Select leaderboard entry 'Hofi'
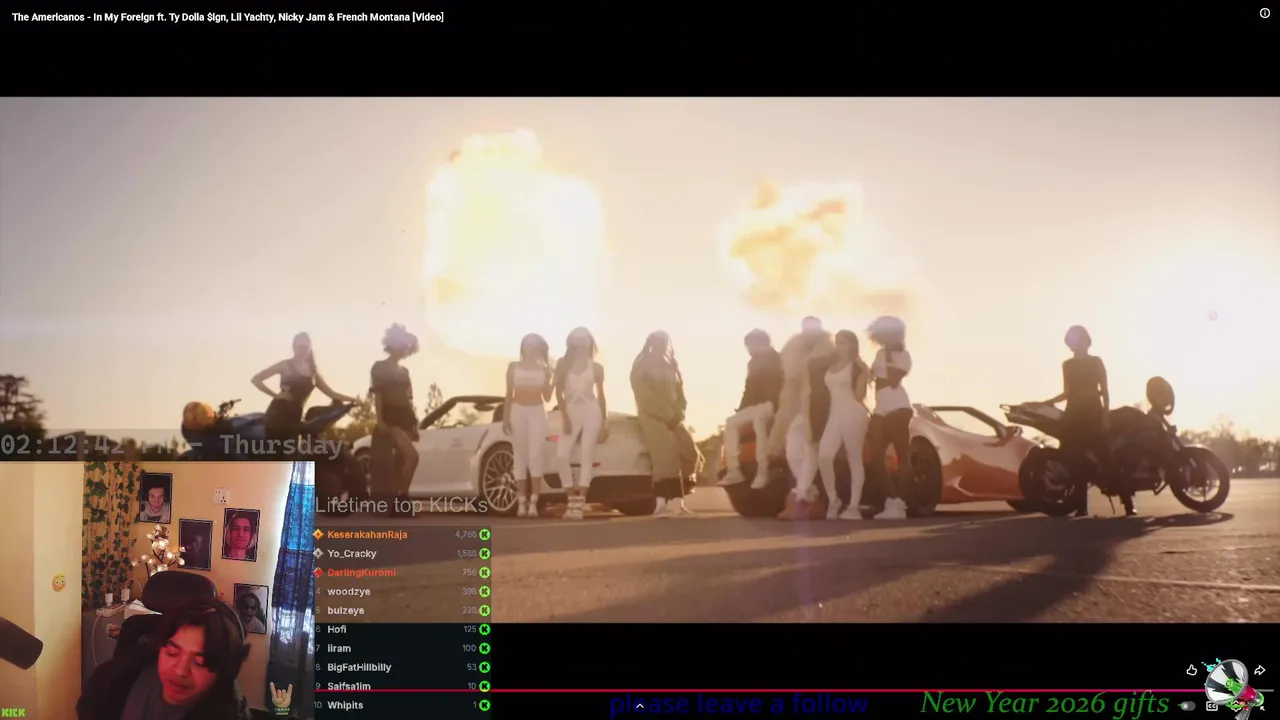Viewport: 1280px width, 720px height. click(337, 630)
